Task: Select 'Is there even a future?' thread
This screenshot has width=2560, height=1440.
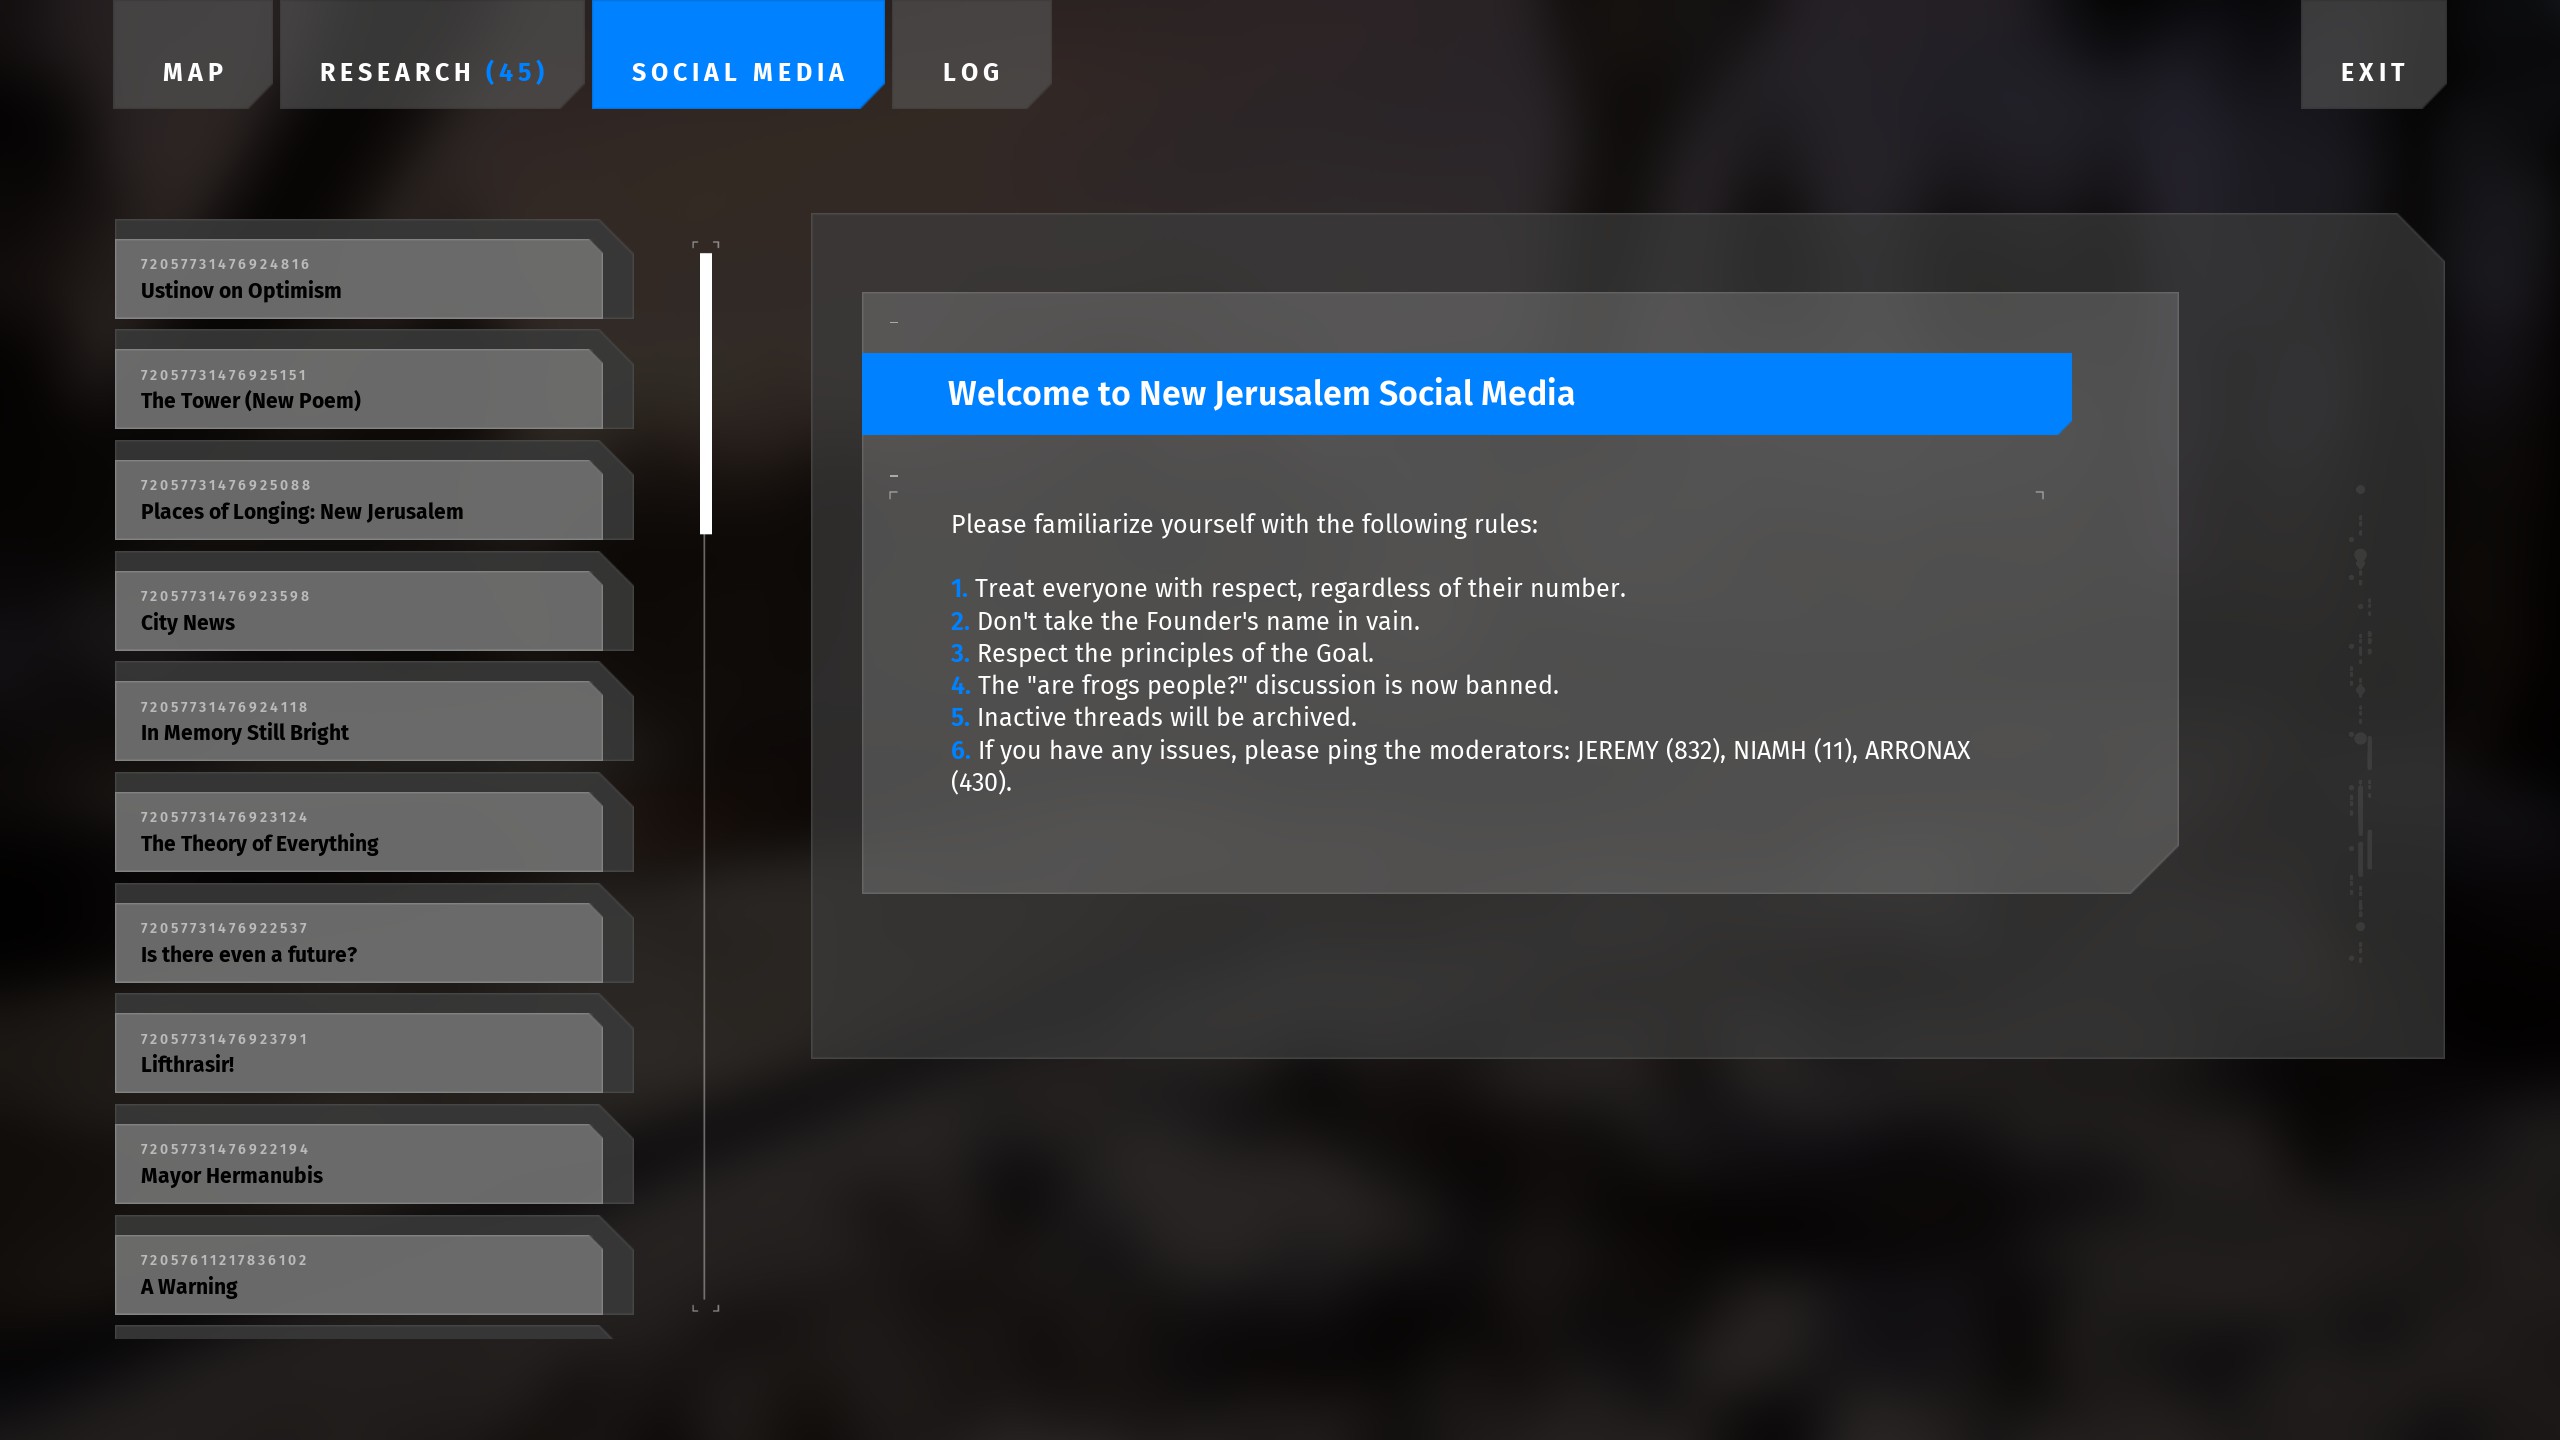Action: (358, 943)
